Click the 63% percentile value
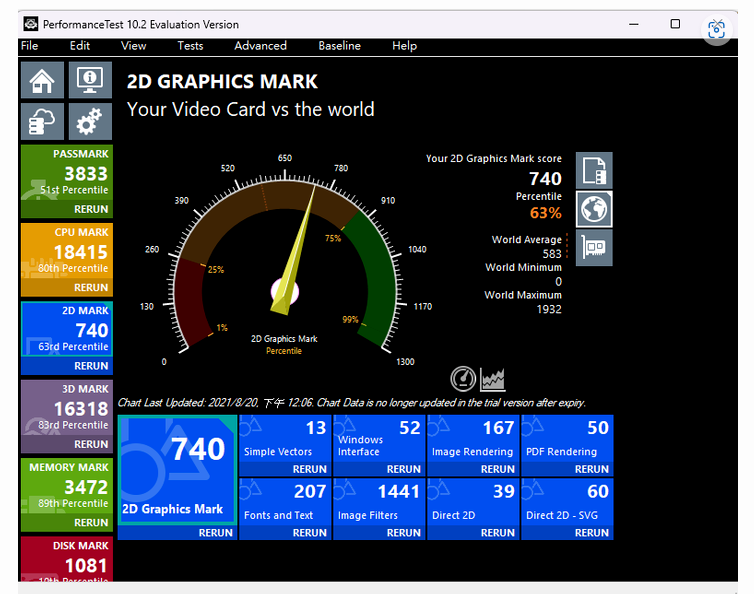The width and height of the screenshot is (754, 594). (x=545, y=213)
